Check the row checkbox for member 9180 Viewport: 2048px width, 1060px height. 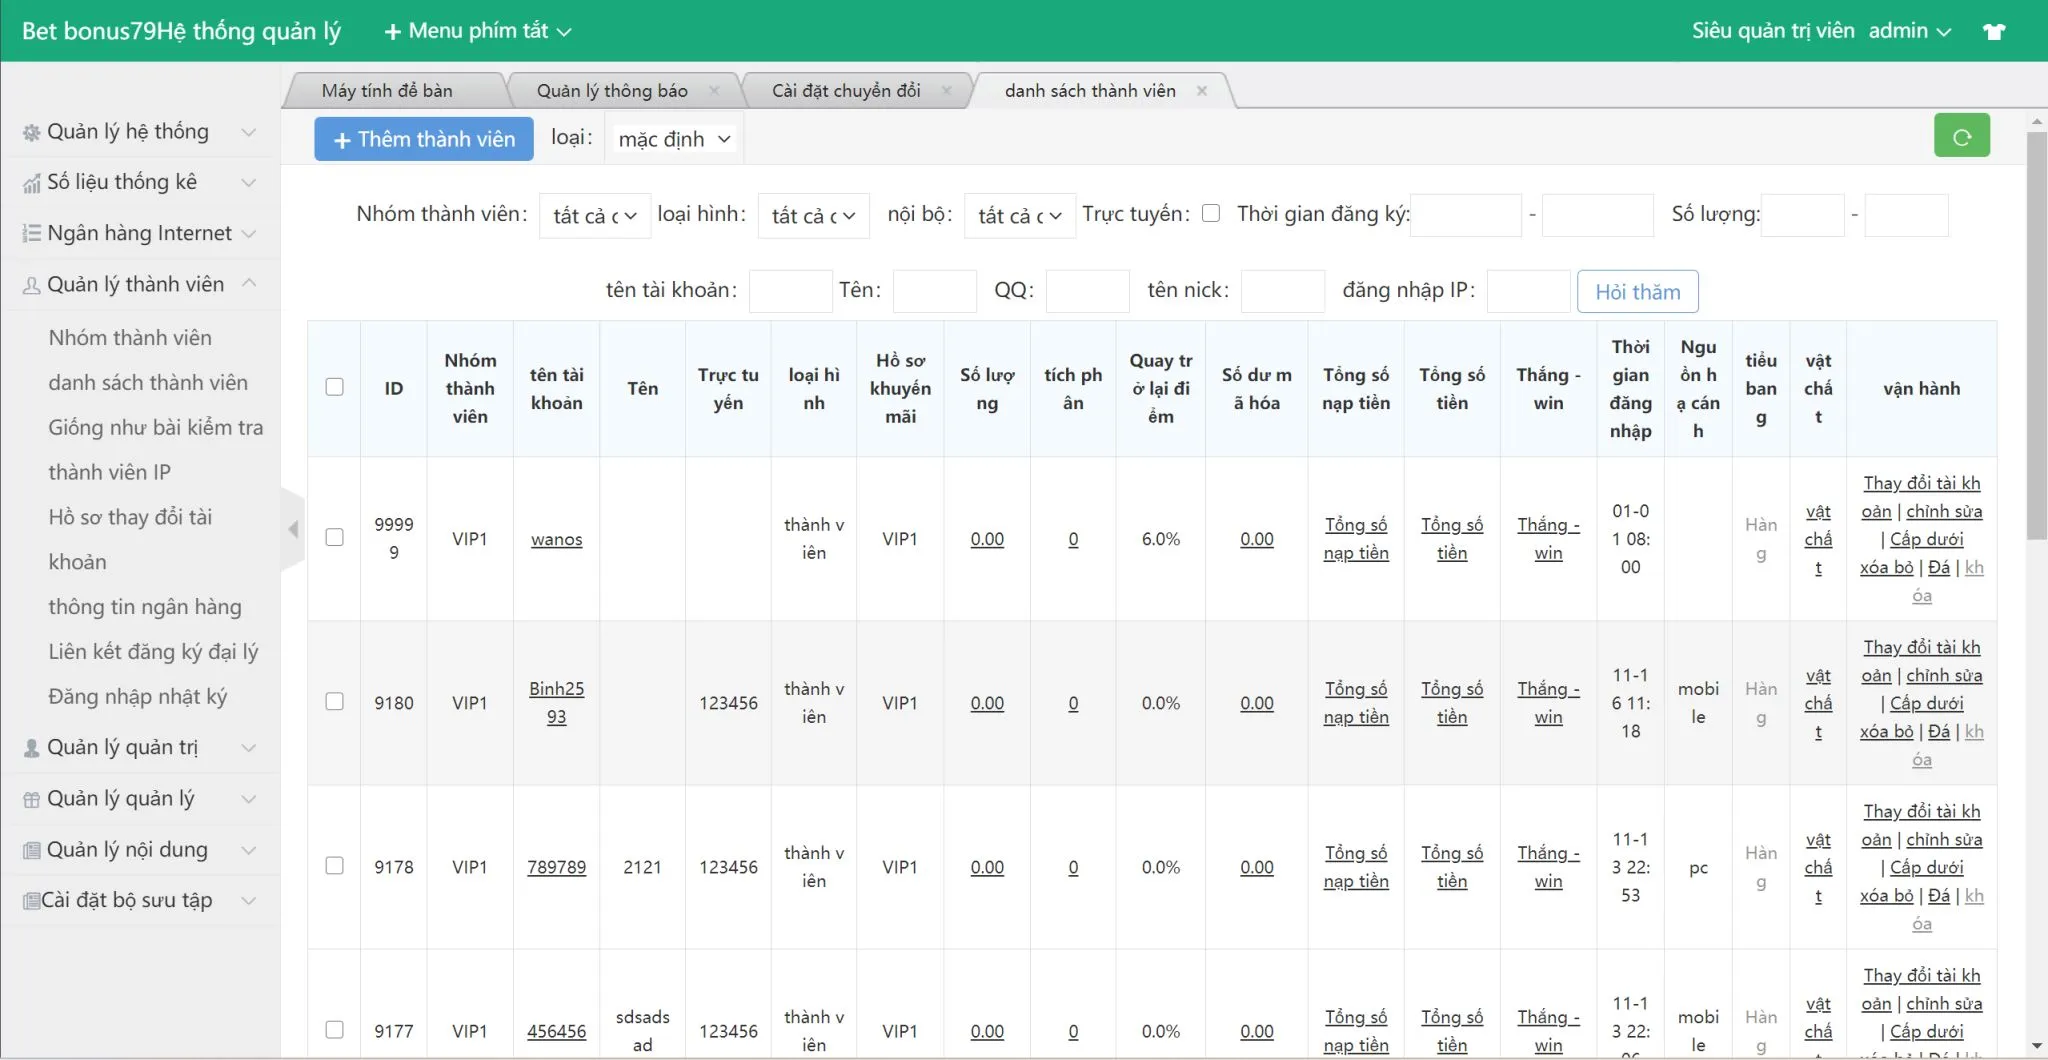tap(335, 702)
